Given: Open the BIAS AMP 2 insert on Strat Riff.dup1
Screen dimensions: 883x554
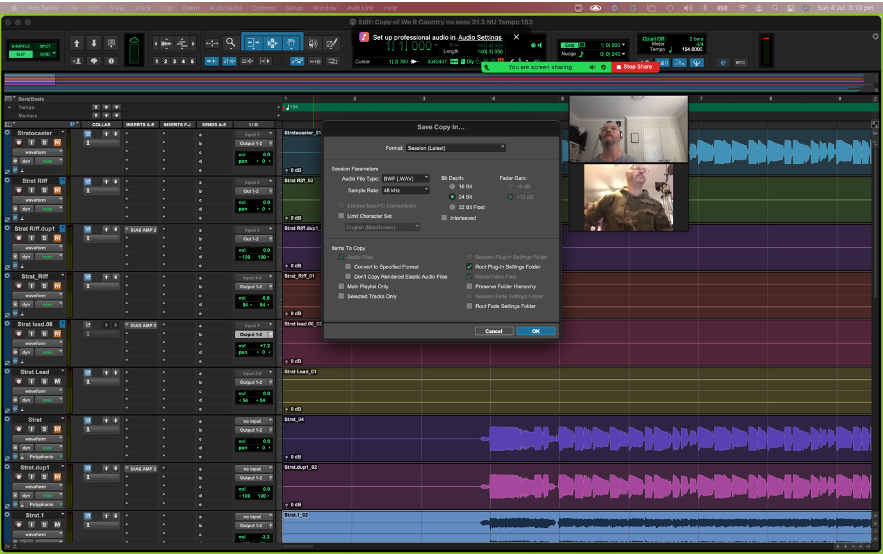Looking at the screenshot, I should (x=143, y=230).
